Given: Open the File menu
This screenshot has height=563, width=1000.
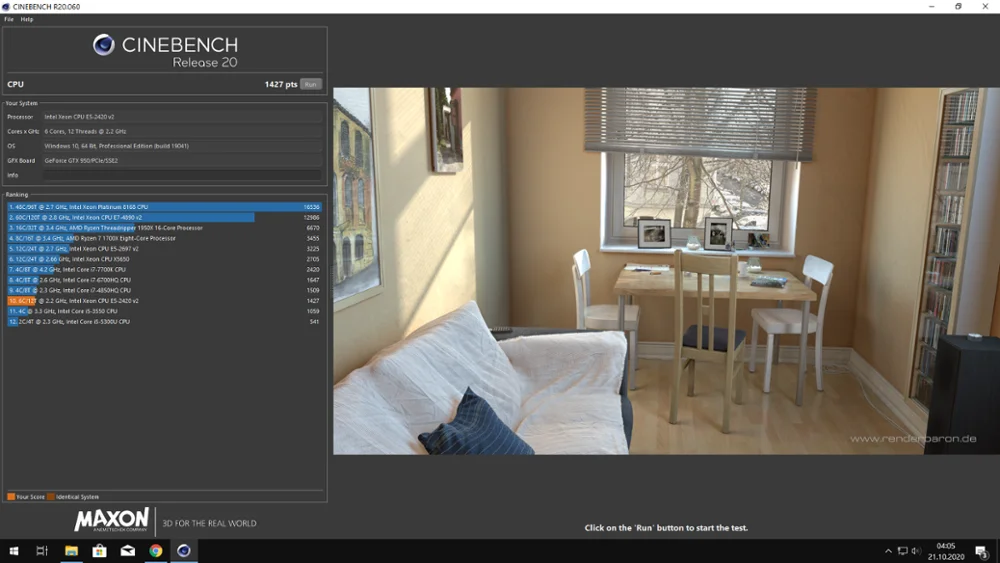Looking at the screenshot, I should click(9, 19).
